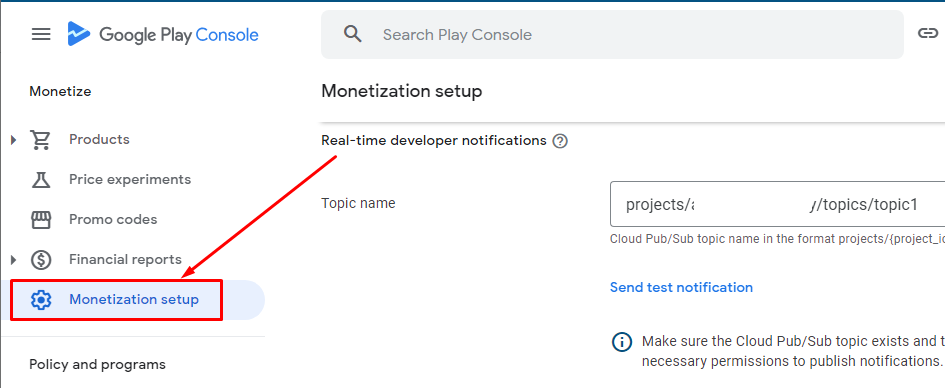Click the Topic name label
This screenshot has width=945, height=388.
[358, 203]
